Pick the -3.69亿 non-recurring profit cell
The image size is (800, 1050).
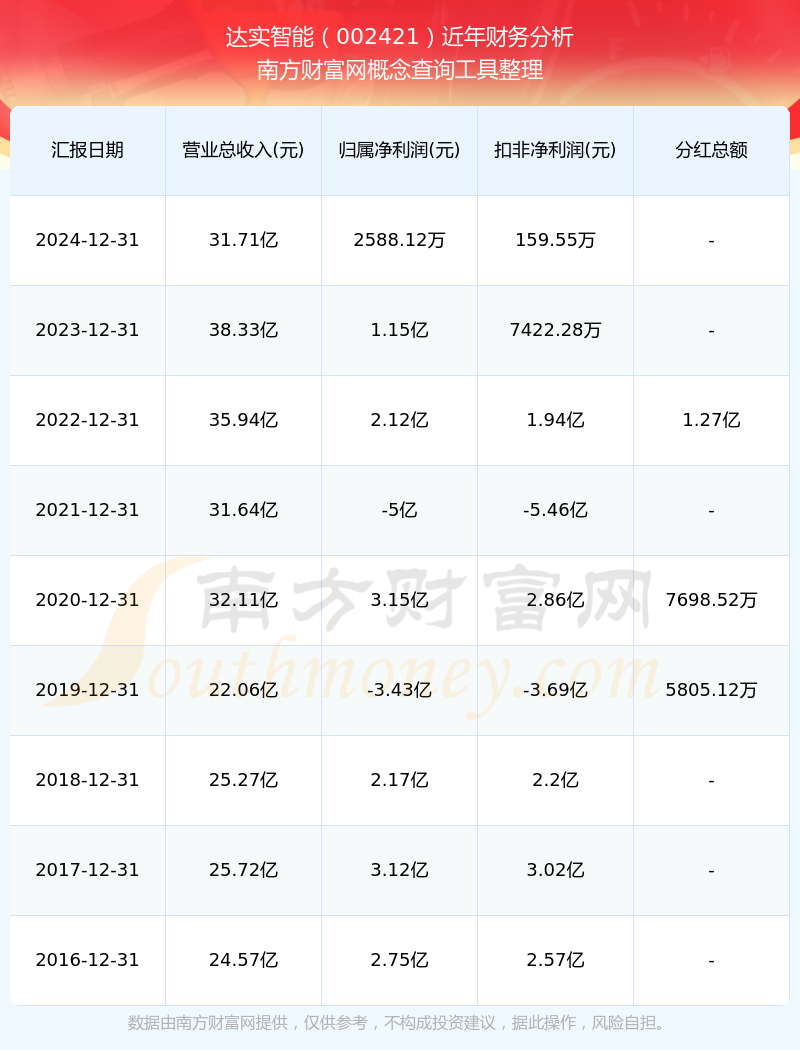coord(556,690)
